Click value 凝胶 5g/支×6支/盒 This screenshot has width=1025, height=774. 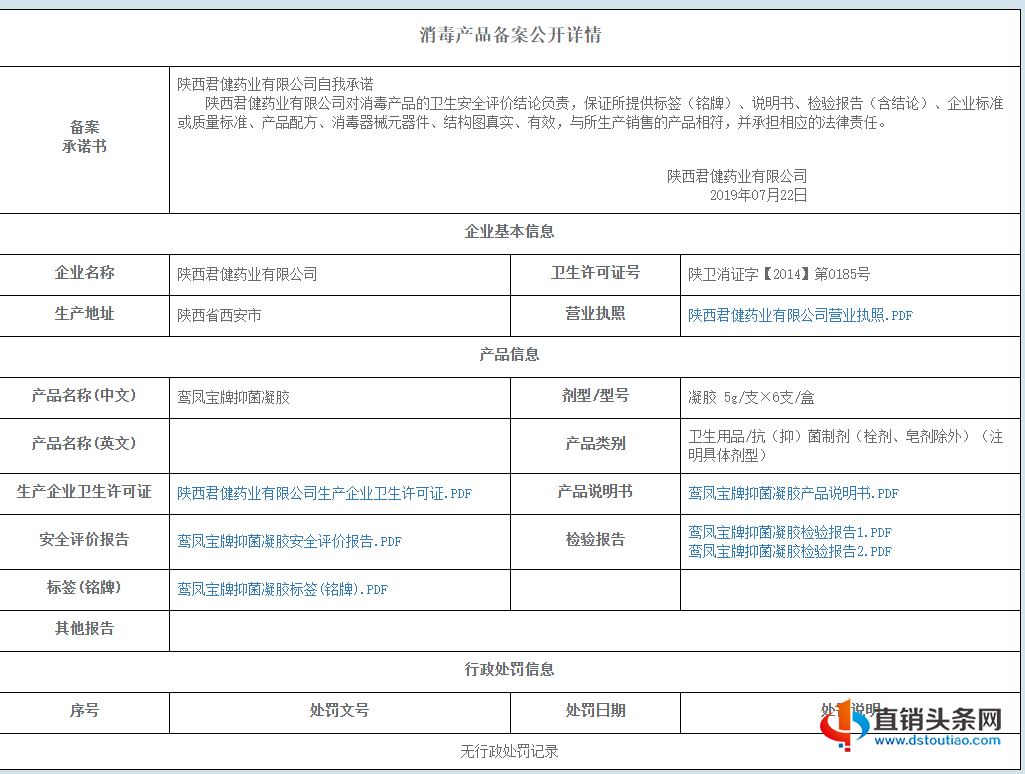coord(751,397)
